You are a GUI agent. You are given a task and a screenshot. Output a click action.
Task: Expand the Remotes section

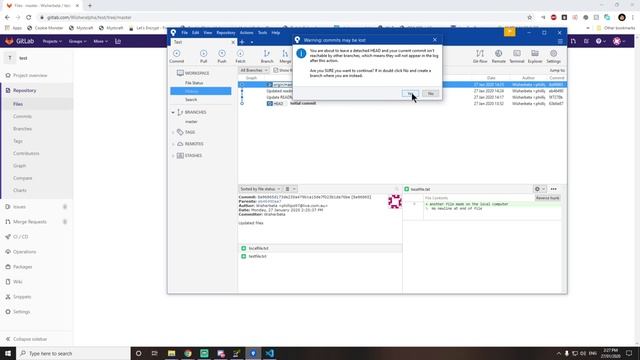click(173, 144)
